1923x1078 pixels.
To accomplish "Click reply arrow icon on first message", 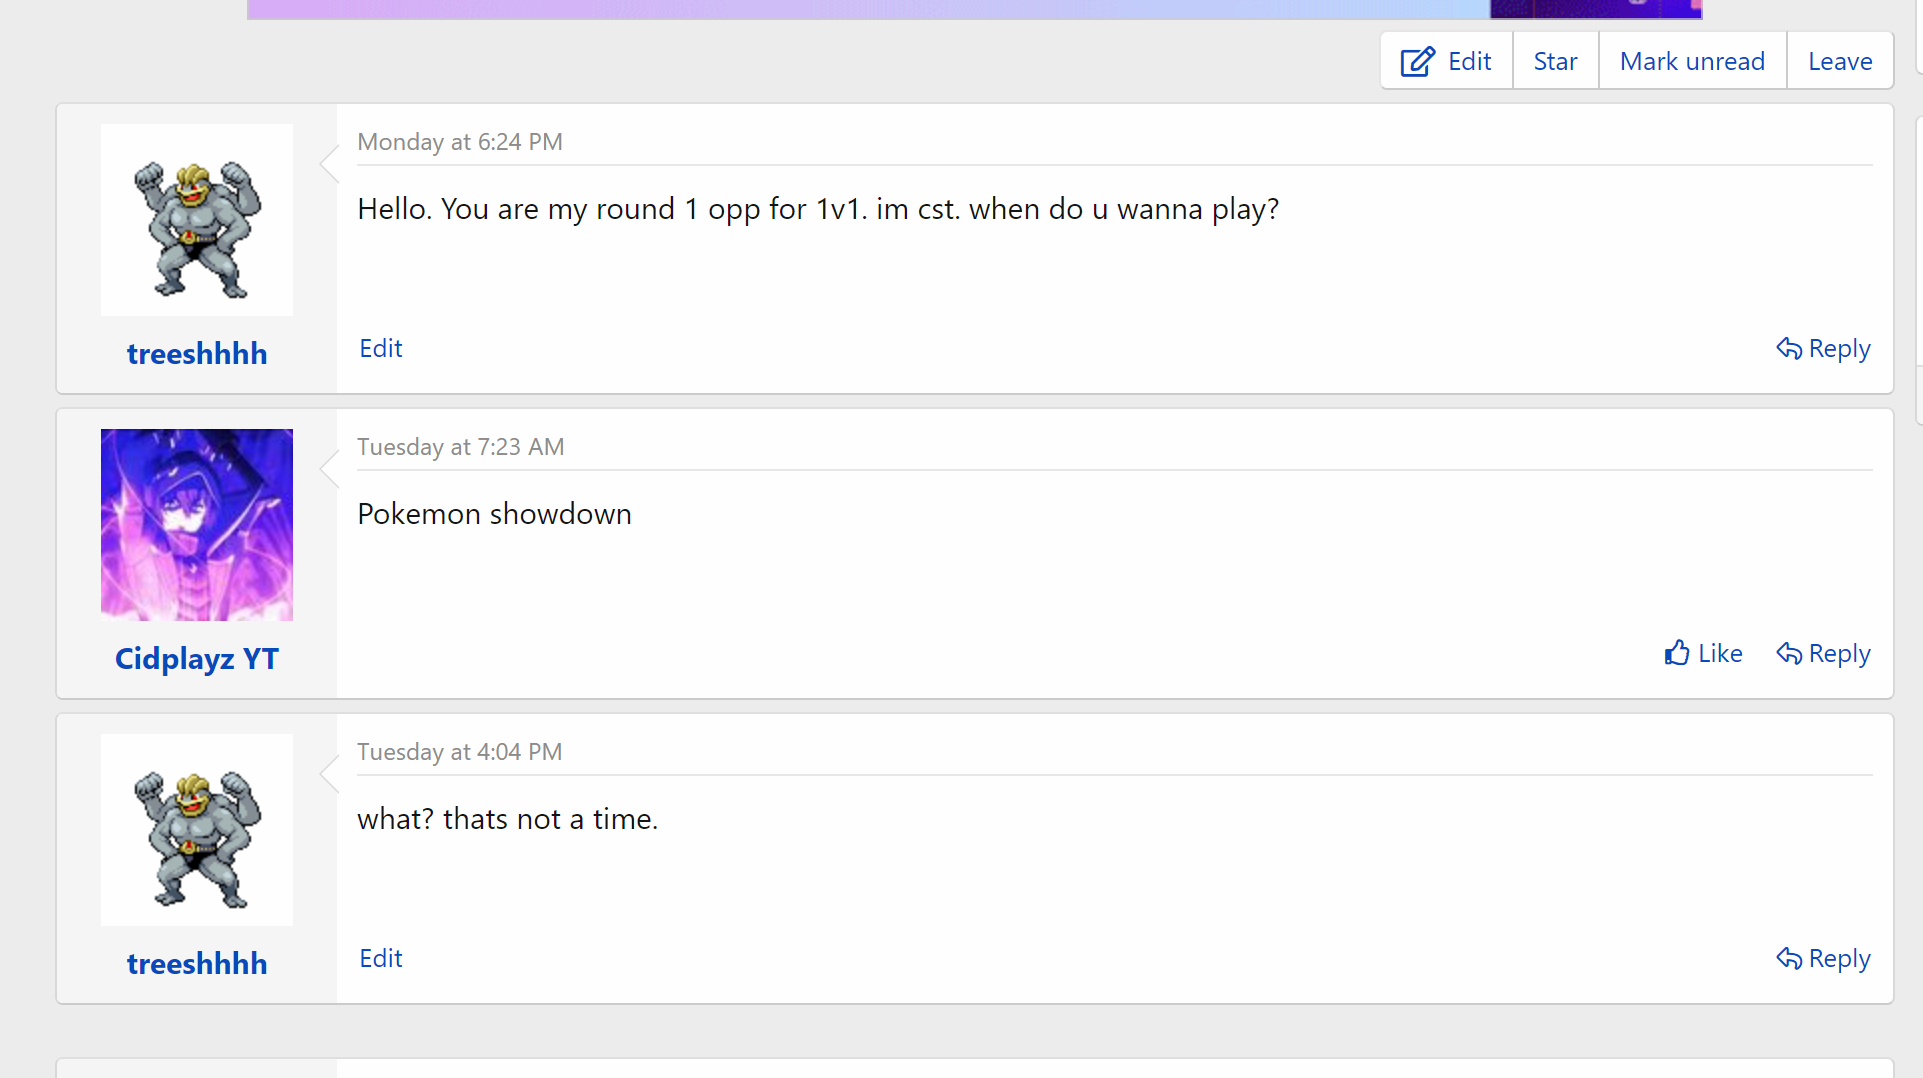I will tap(1789, 348).
